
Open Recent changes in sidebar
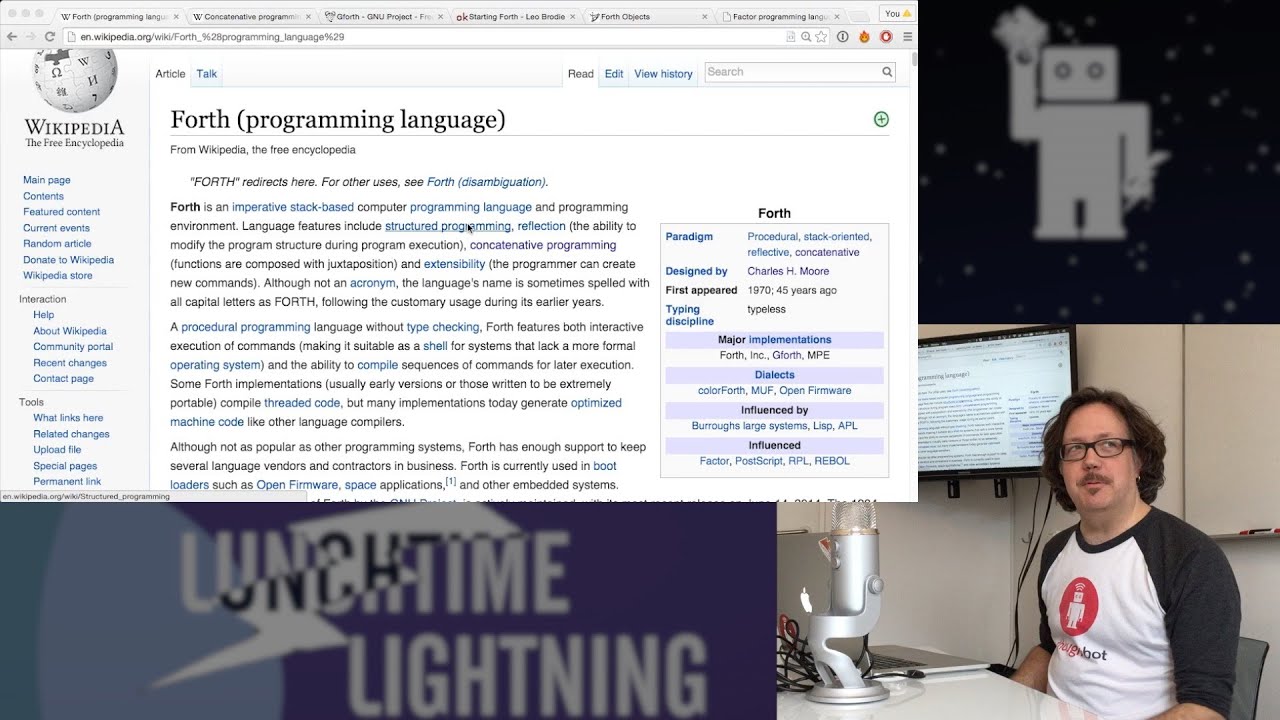pos(69,362)
